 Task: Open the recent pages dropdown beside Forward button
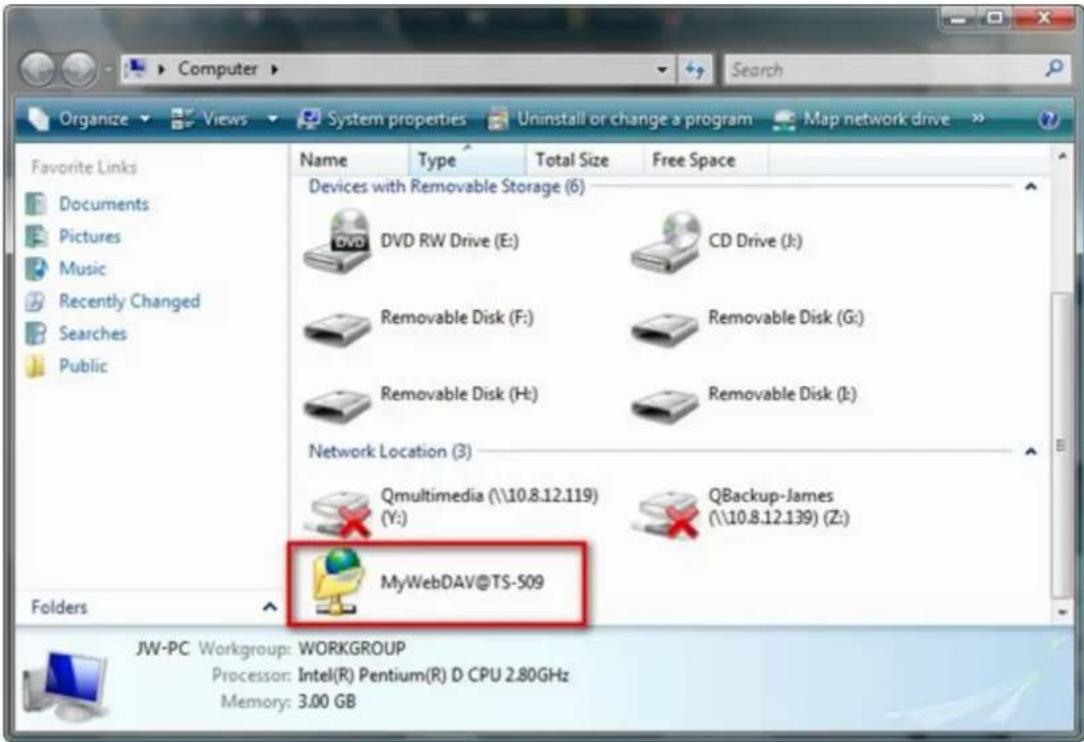(109, 70)
